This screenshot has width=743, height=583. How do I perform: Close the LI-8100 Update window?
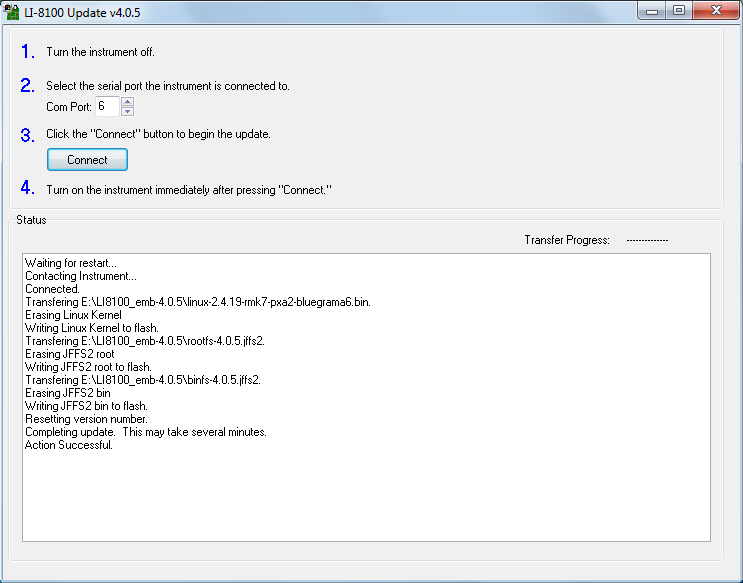[x=716, y=10]
